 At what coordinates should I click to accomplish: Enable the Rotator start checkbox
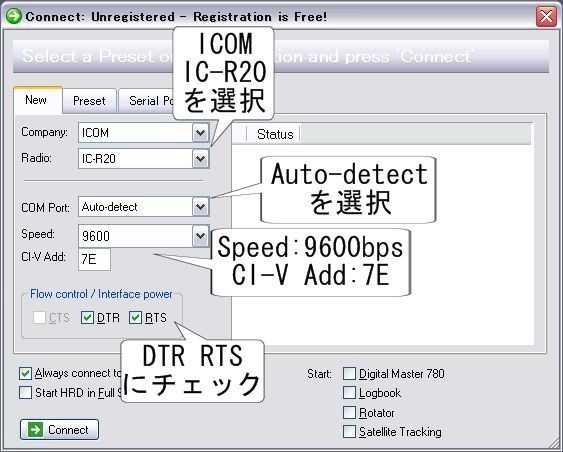tap(349, 413)
